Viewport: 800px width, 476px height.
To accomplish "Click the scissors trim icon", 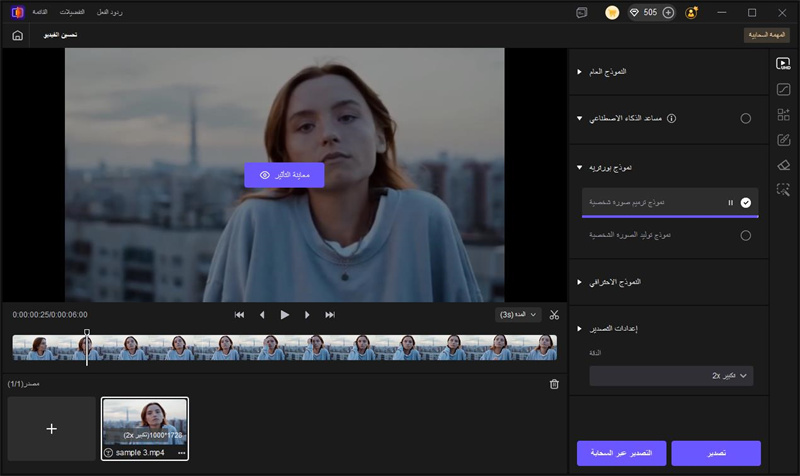I will (555, 314).
